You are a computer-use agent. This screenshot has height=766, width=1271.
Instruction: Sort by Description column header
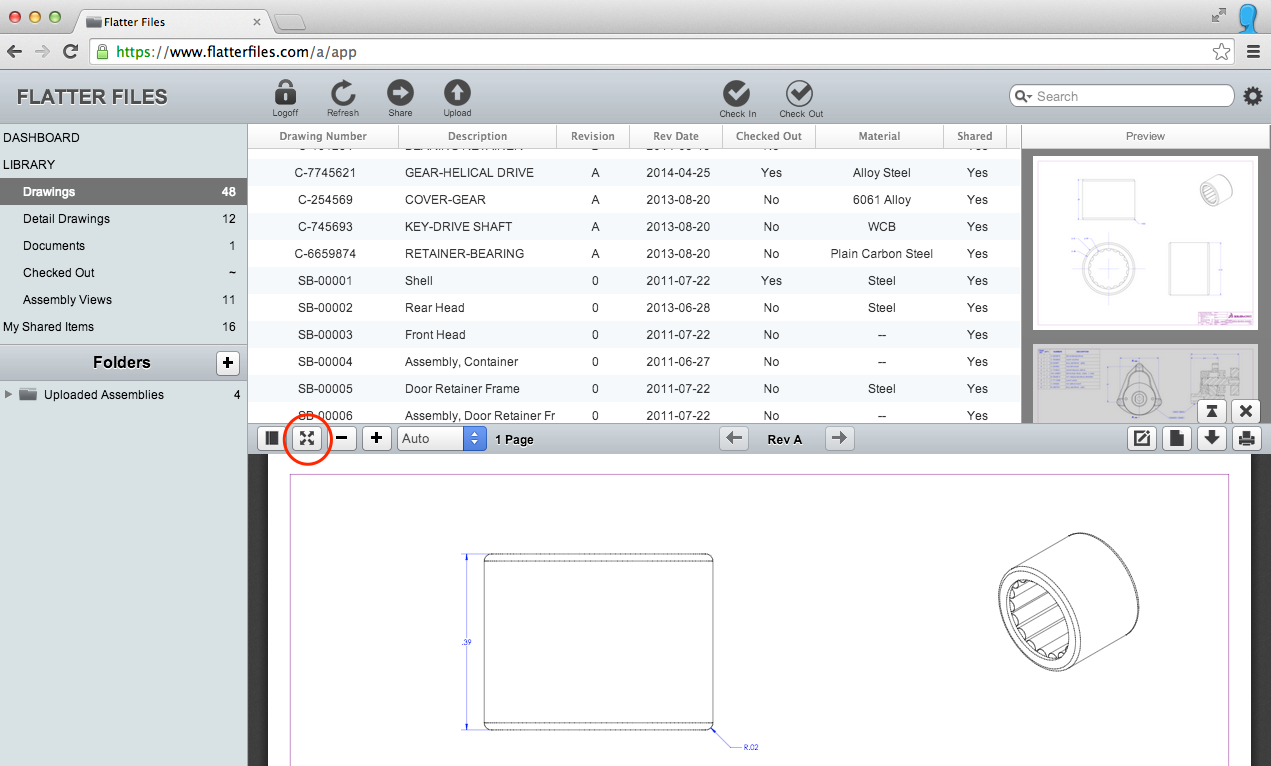[477, 136]
